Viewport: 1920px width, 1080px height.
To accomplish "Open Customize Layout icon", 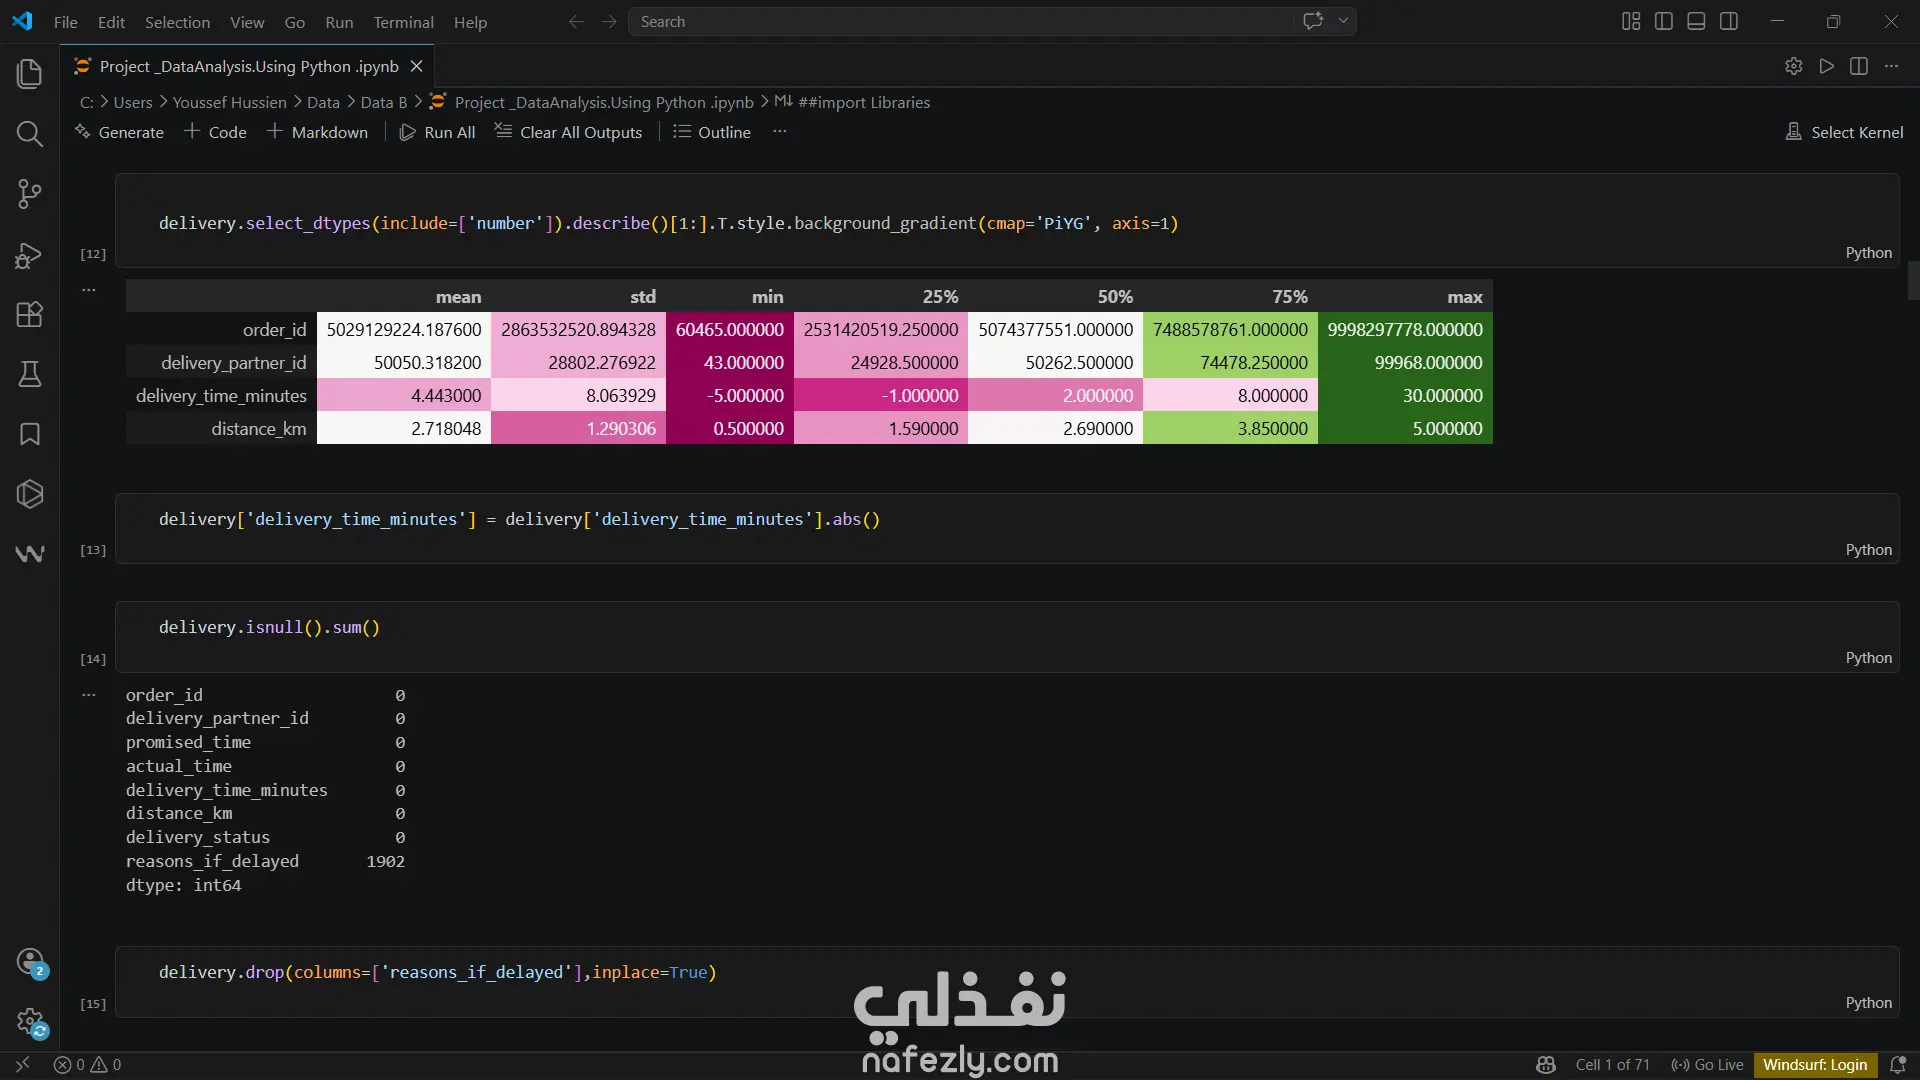I will coord(1631,21).
